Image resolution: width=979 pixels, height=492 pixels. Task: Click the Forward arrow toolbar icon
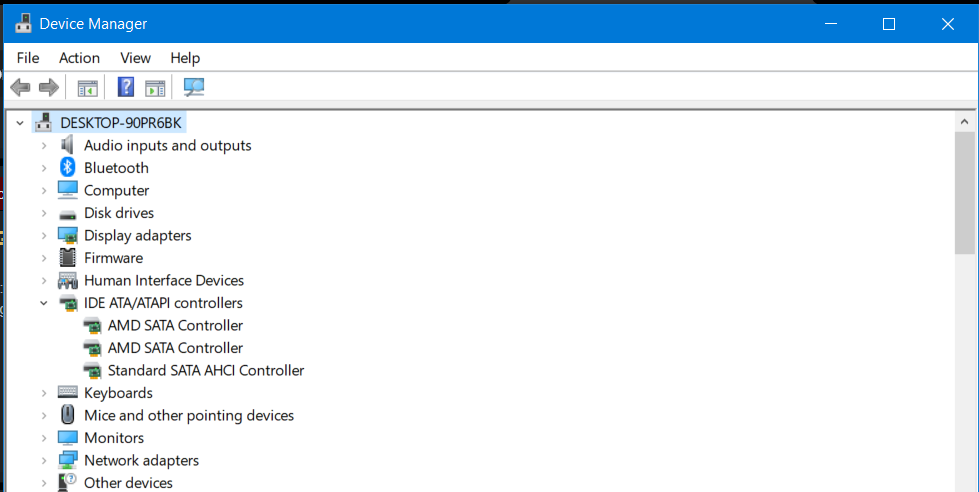tap(48, 88)
